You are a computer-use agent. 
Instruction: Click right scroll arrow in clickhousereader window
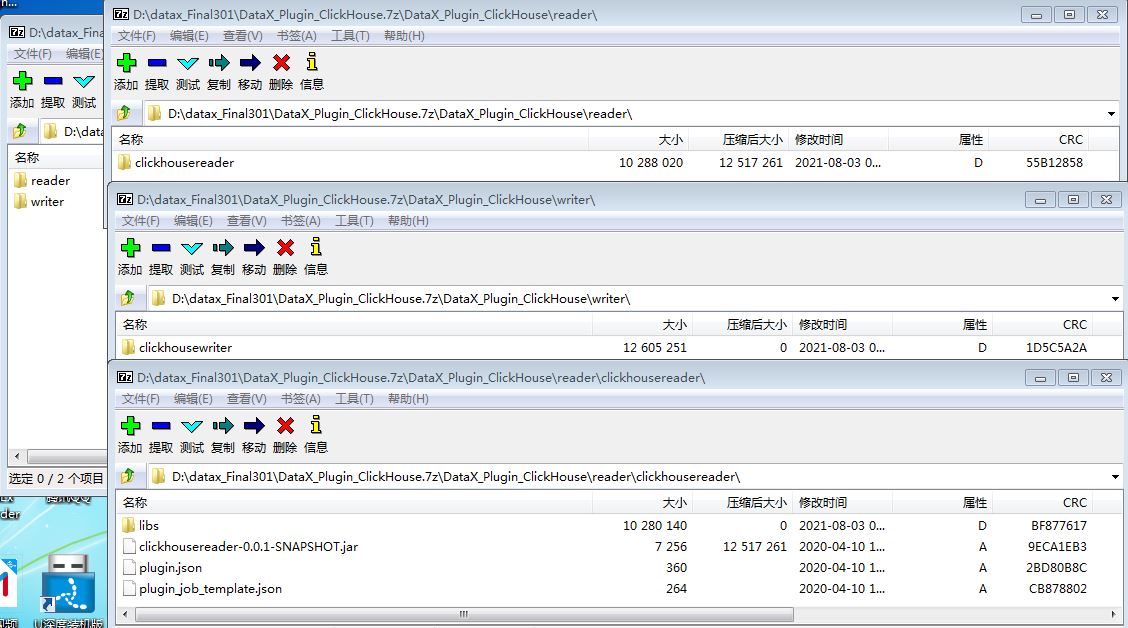(1113, 614)
